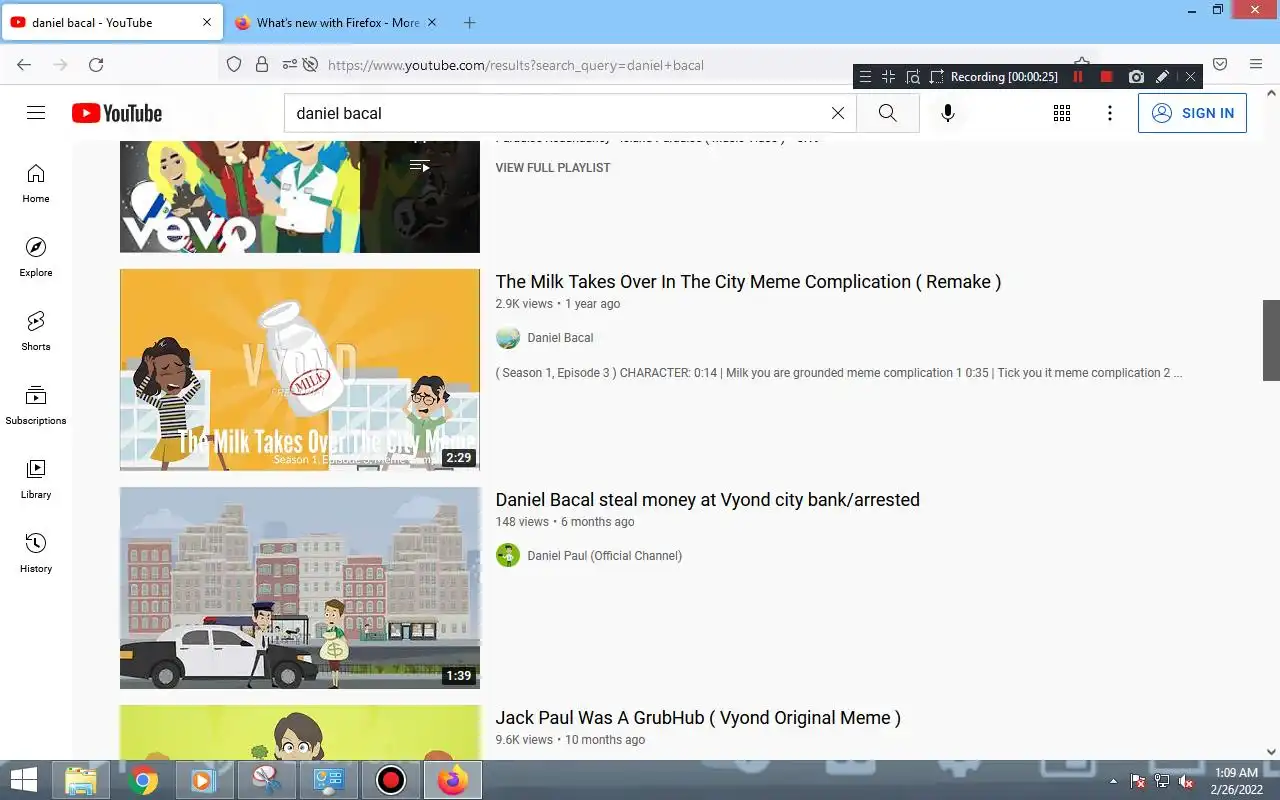
Task: Click the police car bank robbery thumbnail
Action: tap(300, 588)
